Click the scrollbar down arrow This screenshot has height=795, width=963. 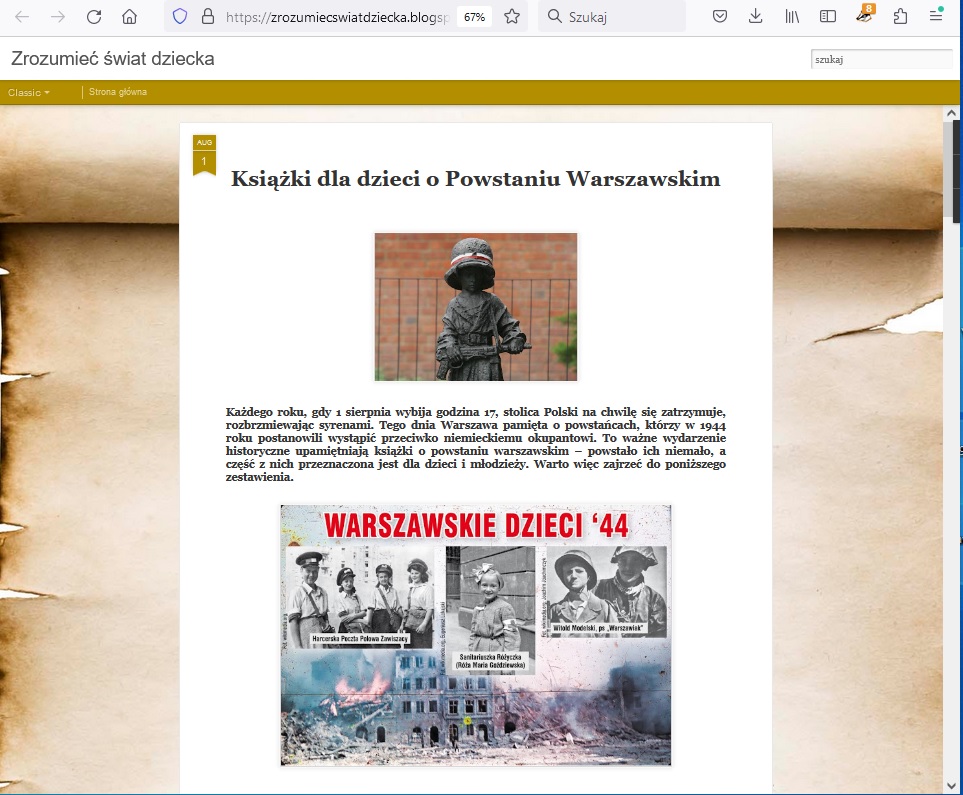pyautogui.click(x=951, y=785)
